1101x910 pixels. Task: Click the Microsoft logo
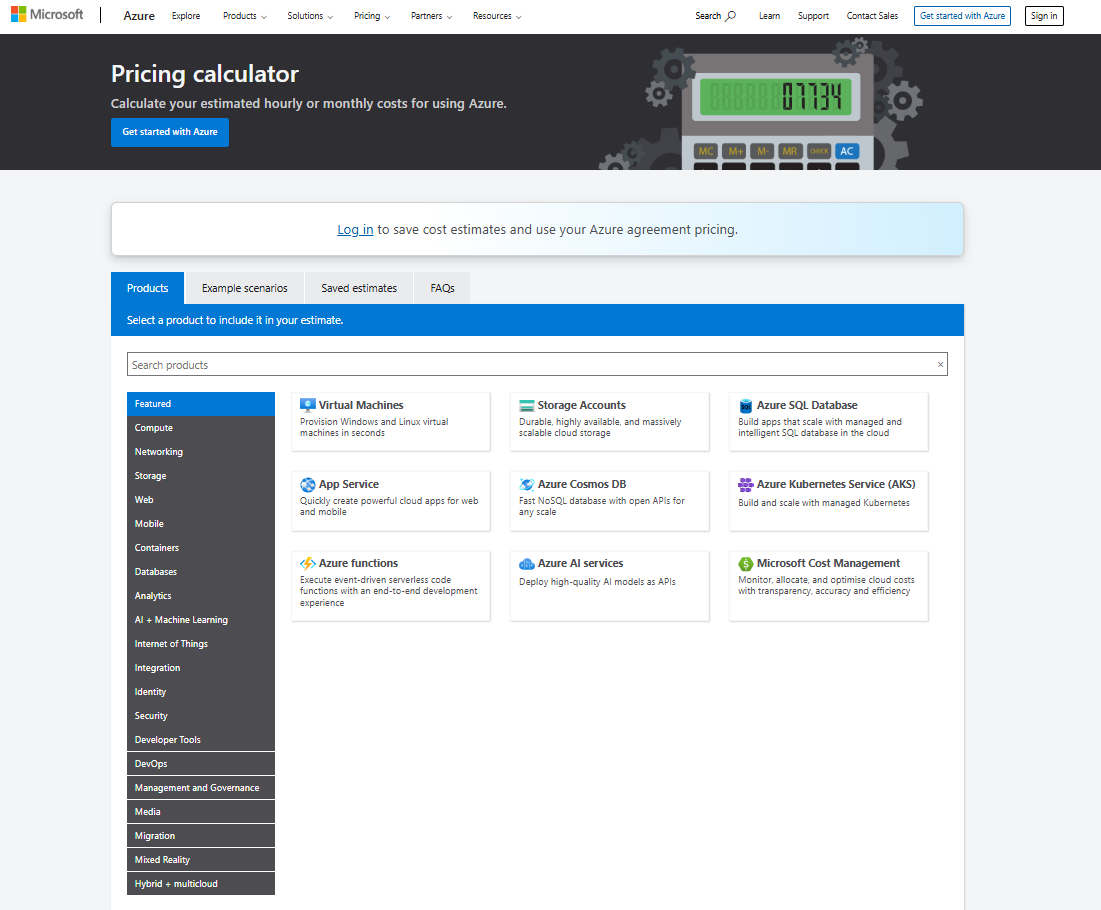(47, 14)
